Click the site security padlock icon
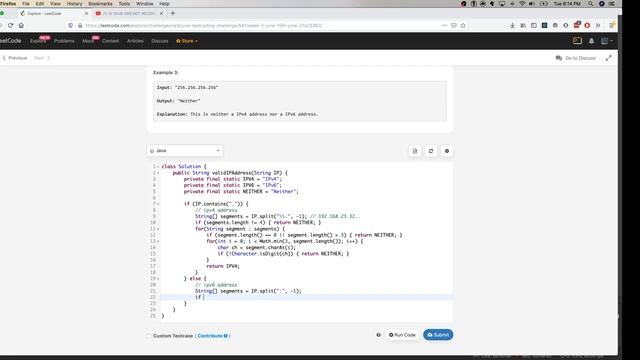This screenshot has width=640, height=360. click(80, 25)
